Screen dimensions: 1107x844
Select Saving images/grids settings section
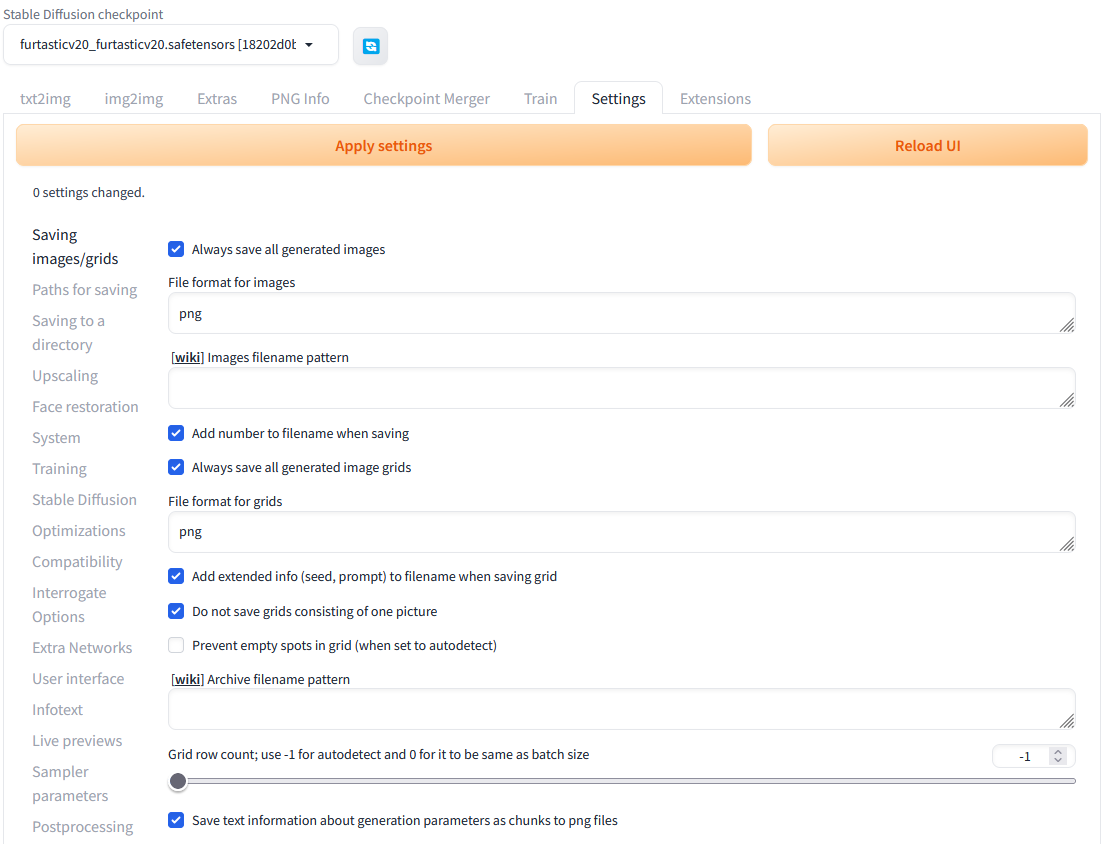(x=75, y=246)
